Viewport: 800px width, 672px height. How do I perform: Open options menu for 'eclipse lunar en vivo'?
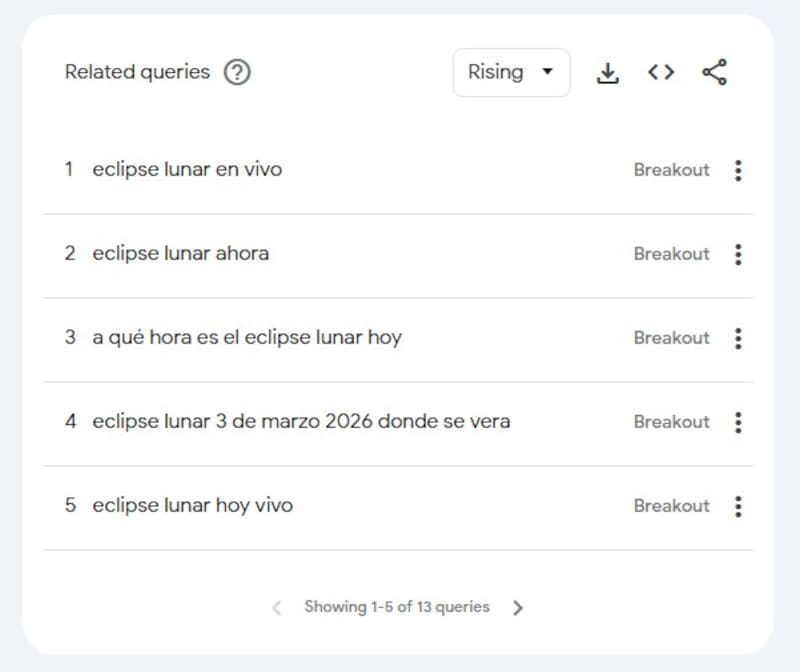pyautogui.click(x=738, y=170)
